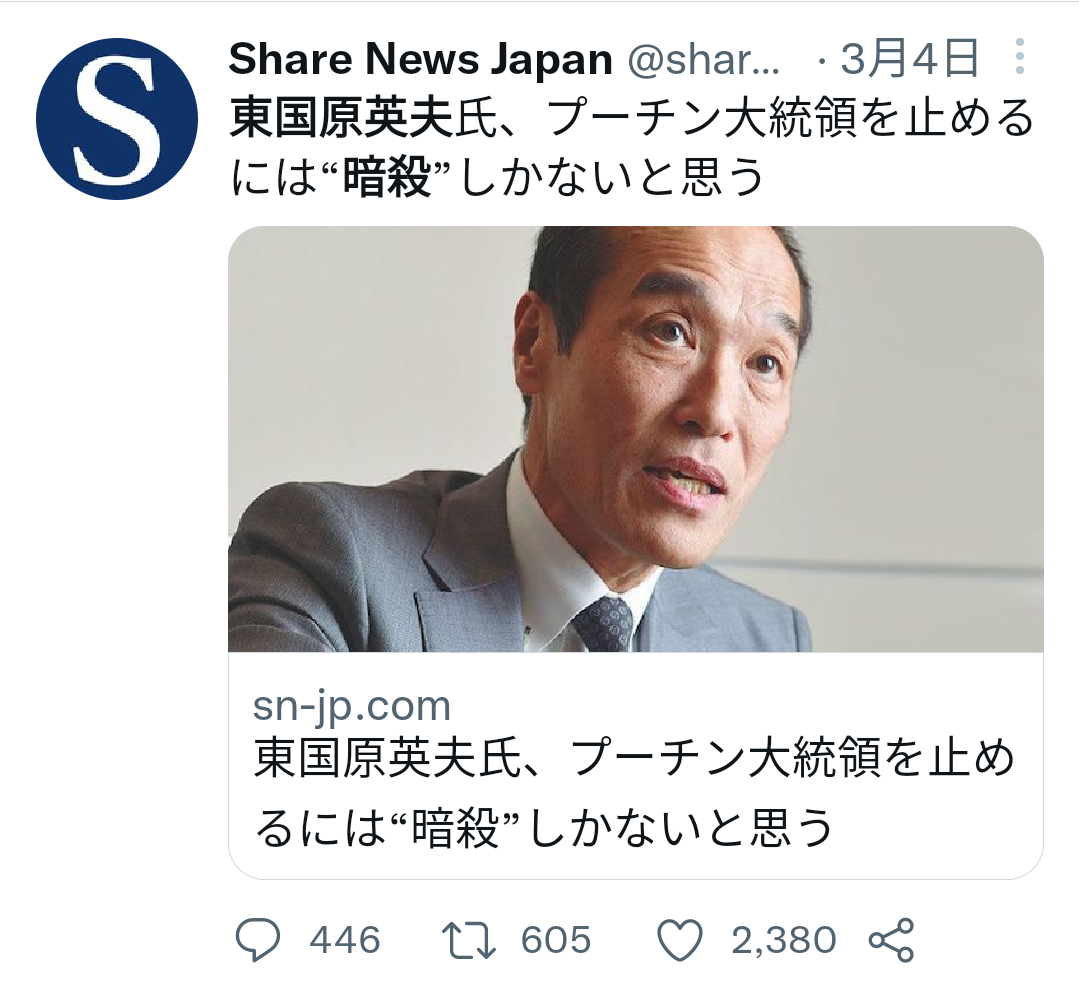Open the share icon for this tweet
This screenshot has width=1079, height=982.
pyautogui.click(x=891, y=939)
